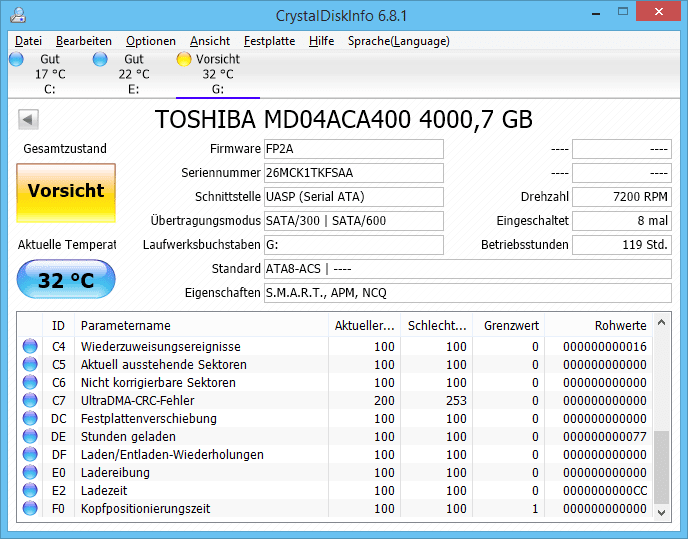Click disk title TOSHIBA MD04ACA400 4000,7 GB
688x539 pixels.
coord(344,119)
